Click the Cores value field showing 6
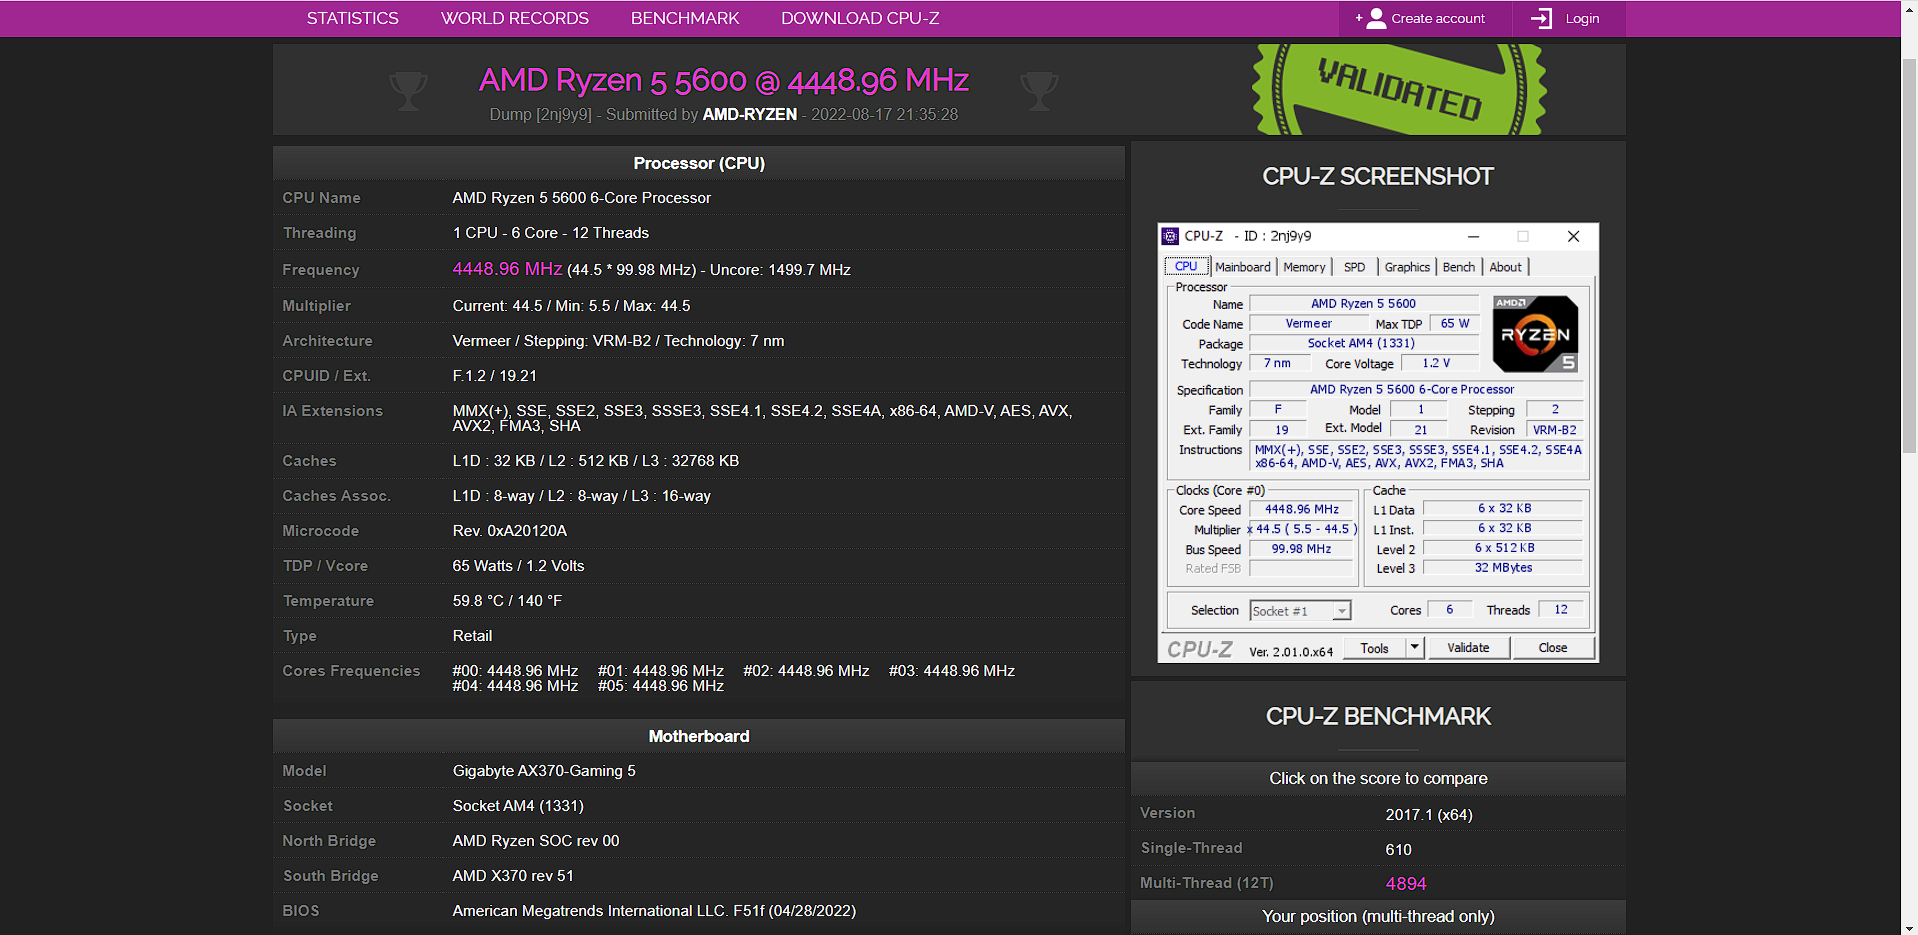This screenshot has height=935, width=1918. coord(1449,609)
